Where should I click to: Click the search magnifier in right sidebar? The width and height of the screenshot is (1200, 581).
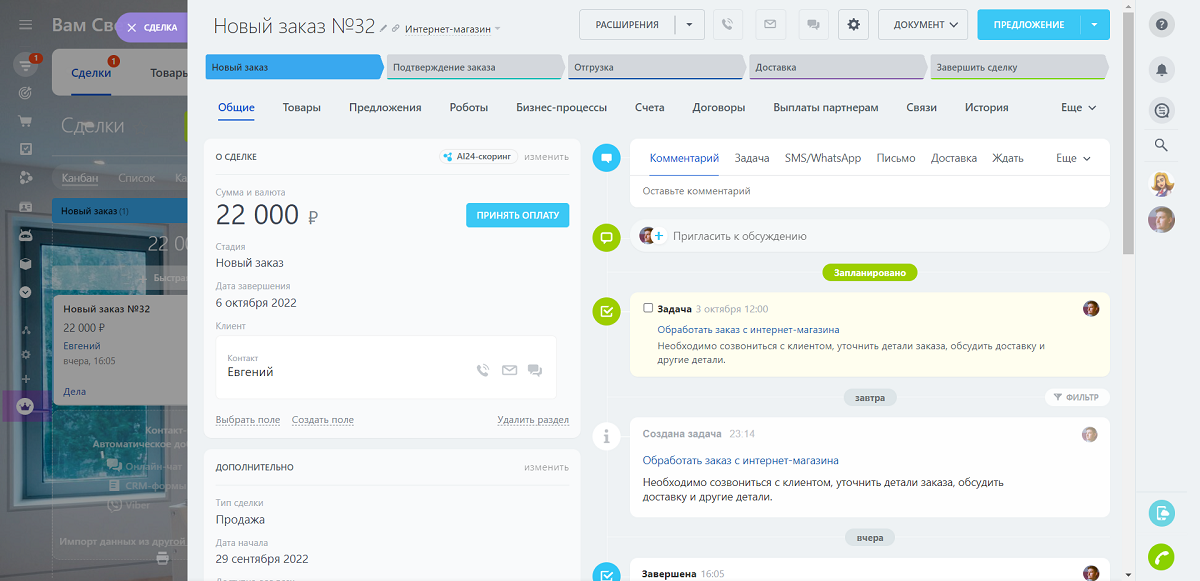click(1161, 145)
